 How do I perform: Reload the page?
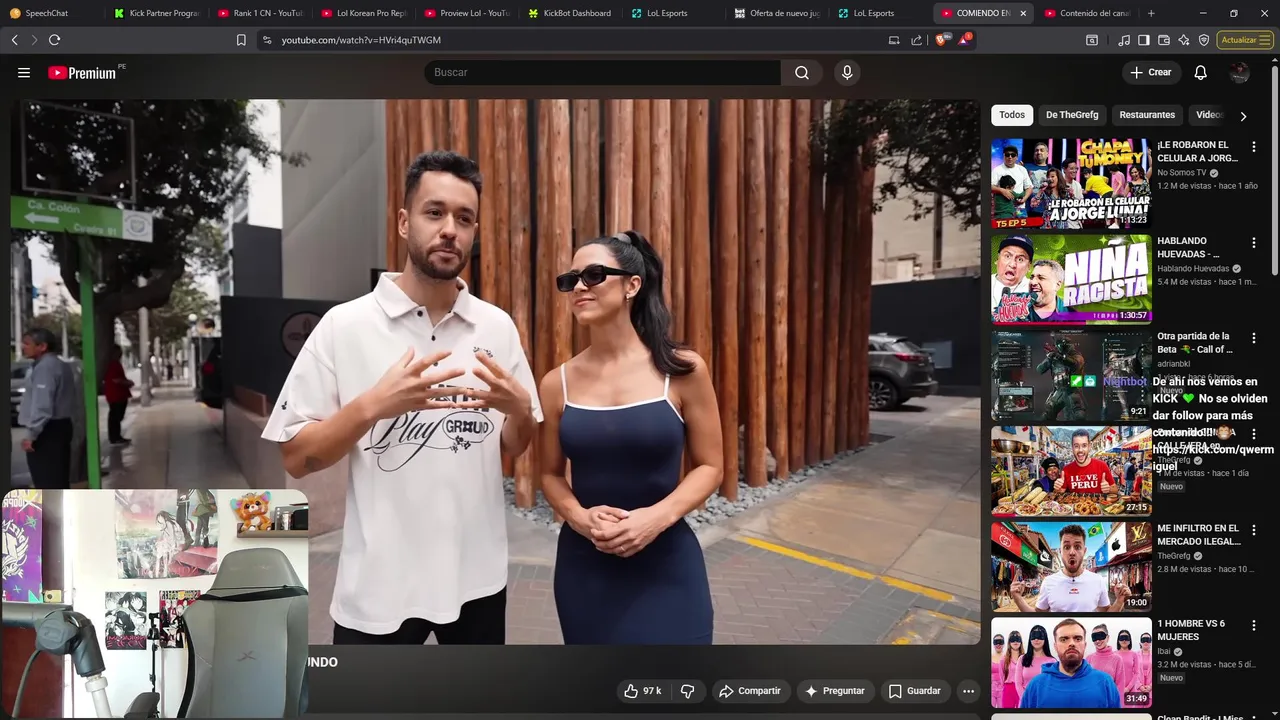tap(54, 40)
